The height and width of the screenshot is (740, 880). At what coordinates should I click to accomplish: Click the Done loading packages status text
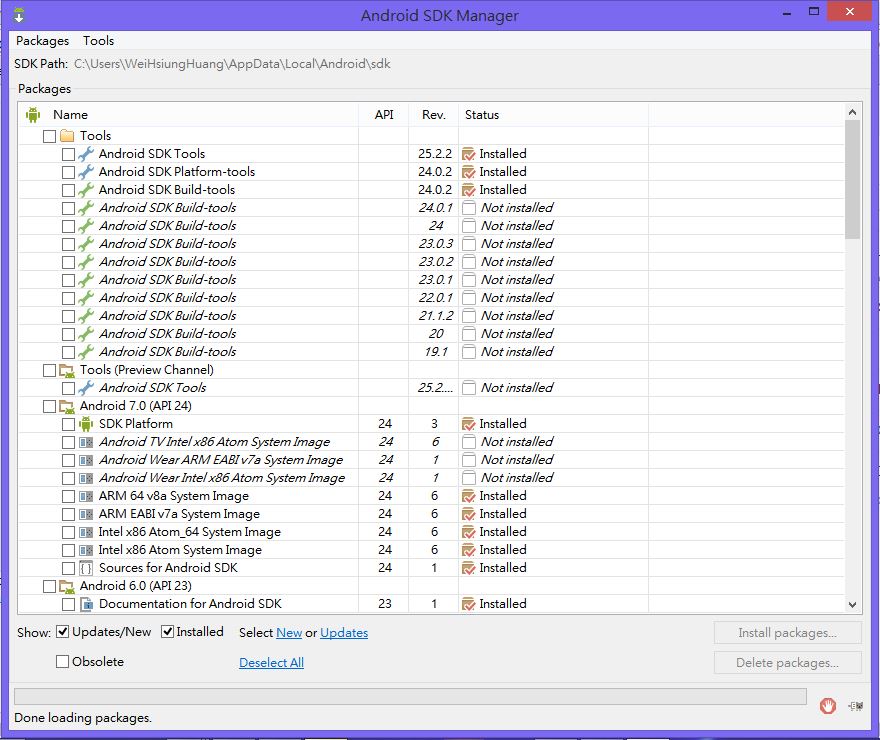coord(83,718)
